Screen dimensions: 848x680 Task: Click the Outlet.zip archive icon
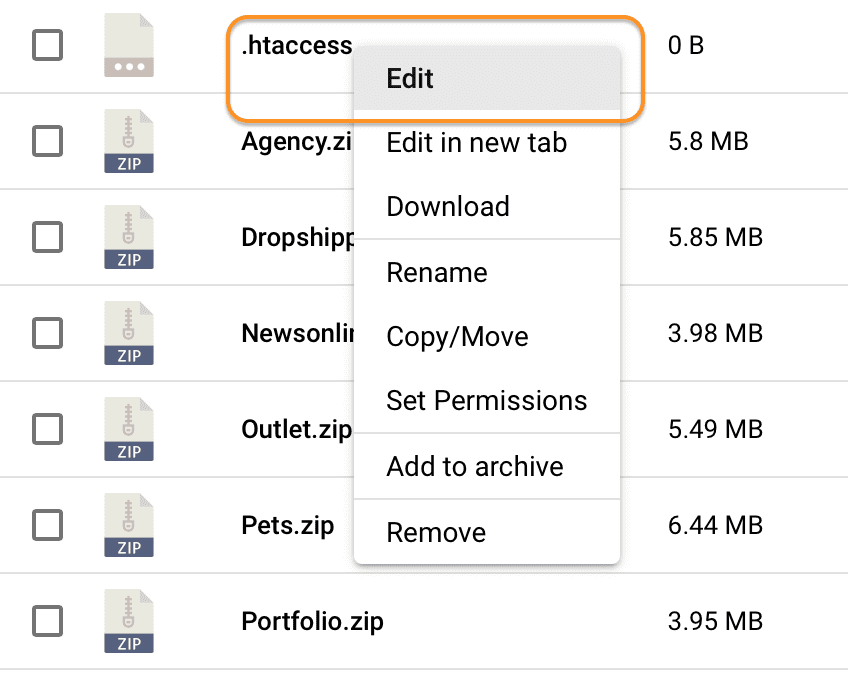click(x=129, y=429)
